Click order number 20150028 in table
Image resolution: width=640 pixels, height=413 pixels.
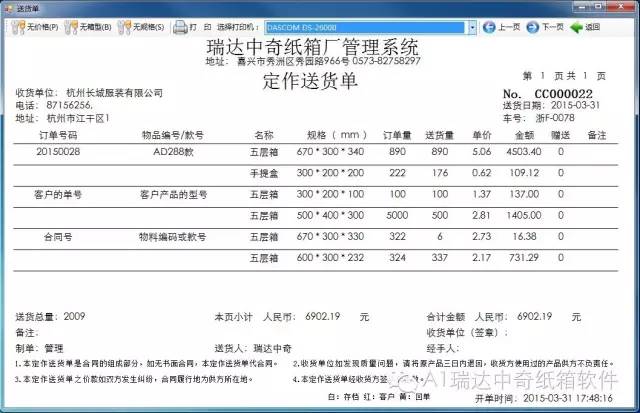click(57, 152)
